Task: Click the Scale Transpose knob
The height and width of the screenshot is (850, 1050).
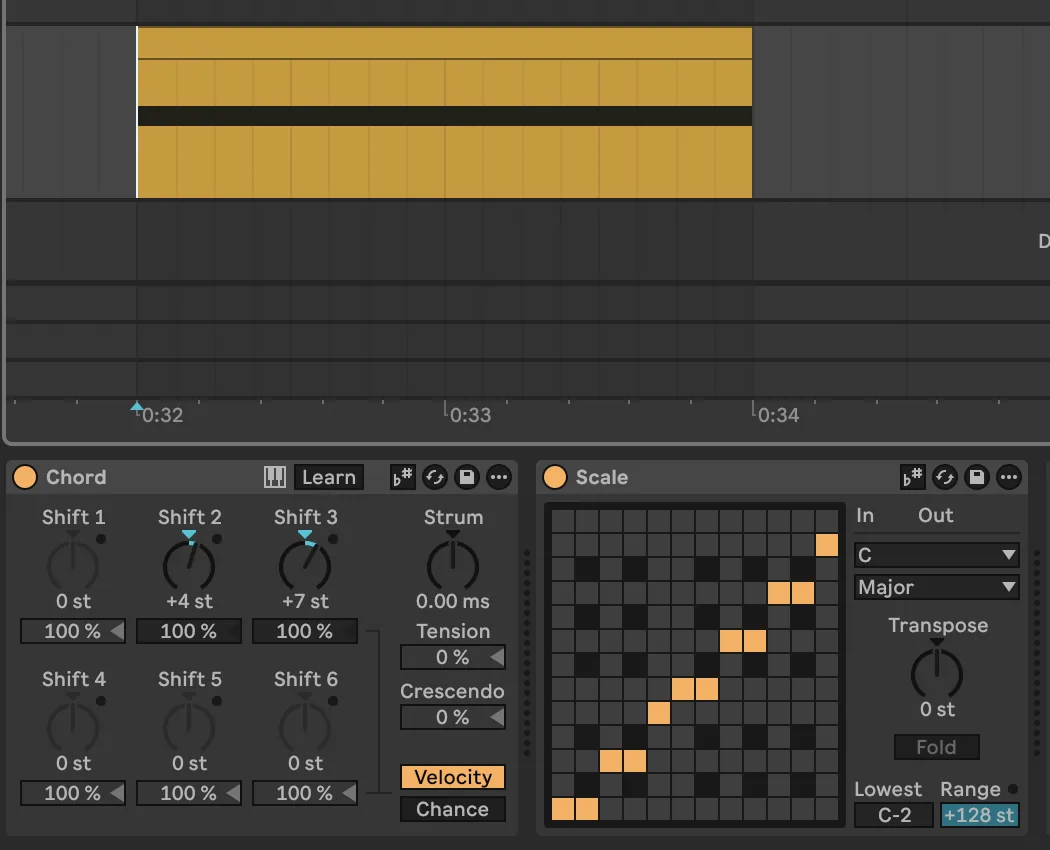Action: pos(937,673)
